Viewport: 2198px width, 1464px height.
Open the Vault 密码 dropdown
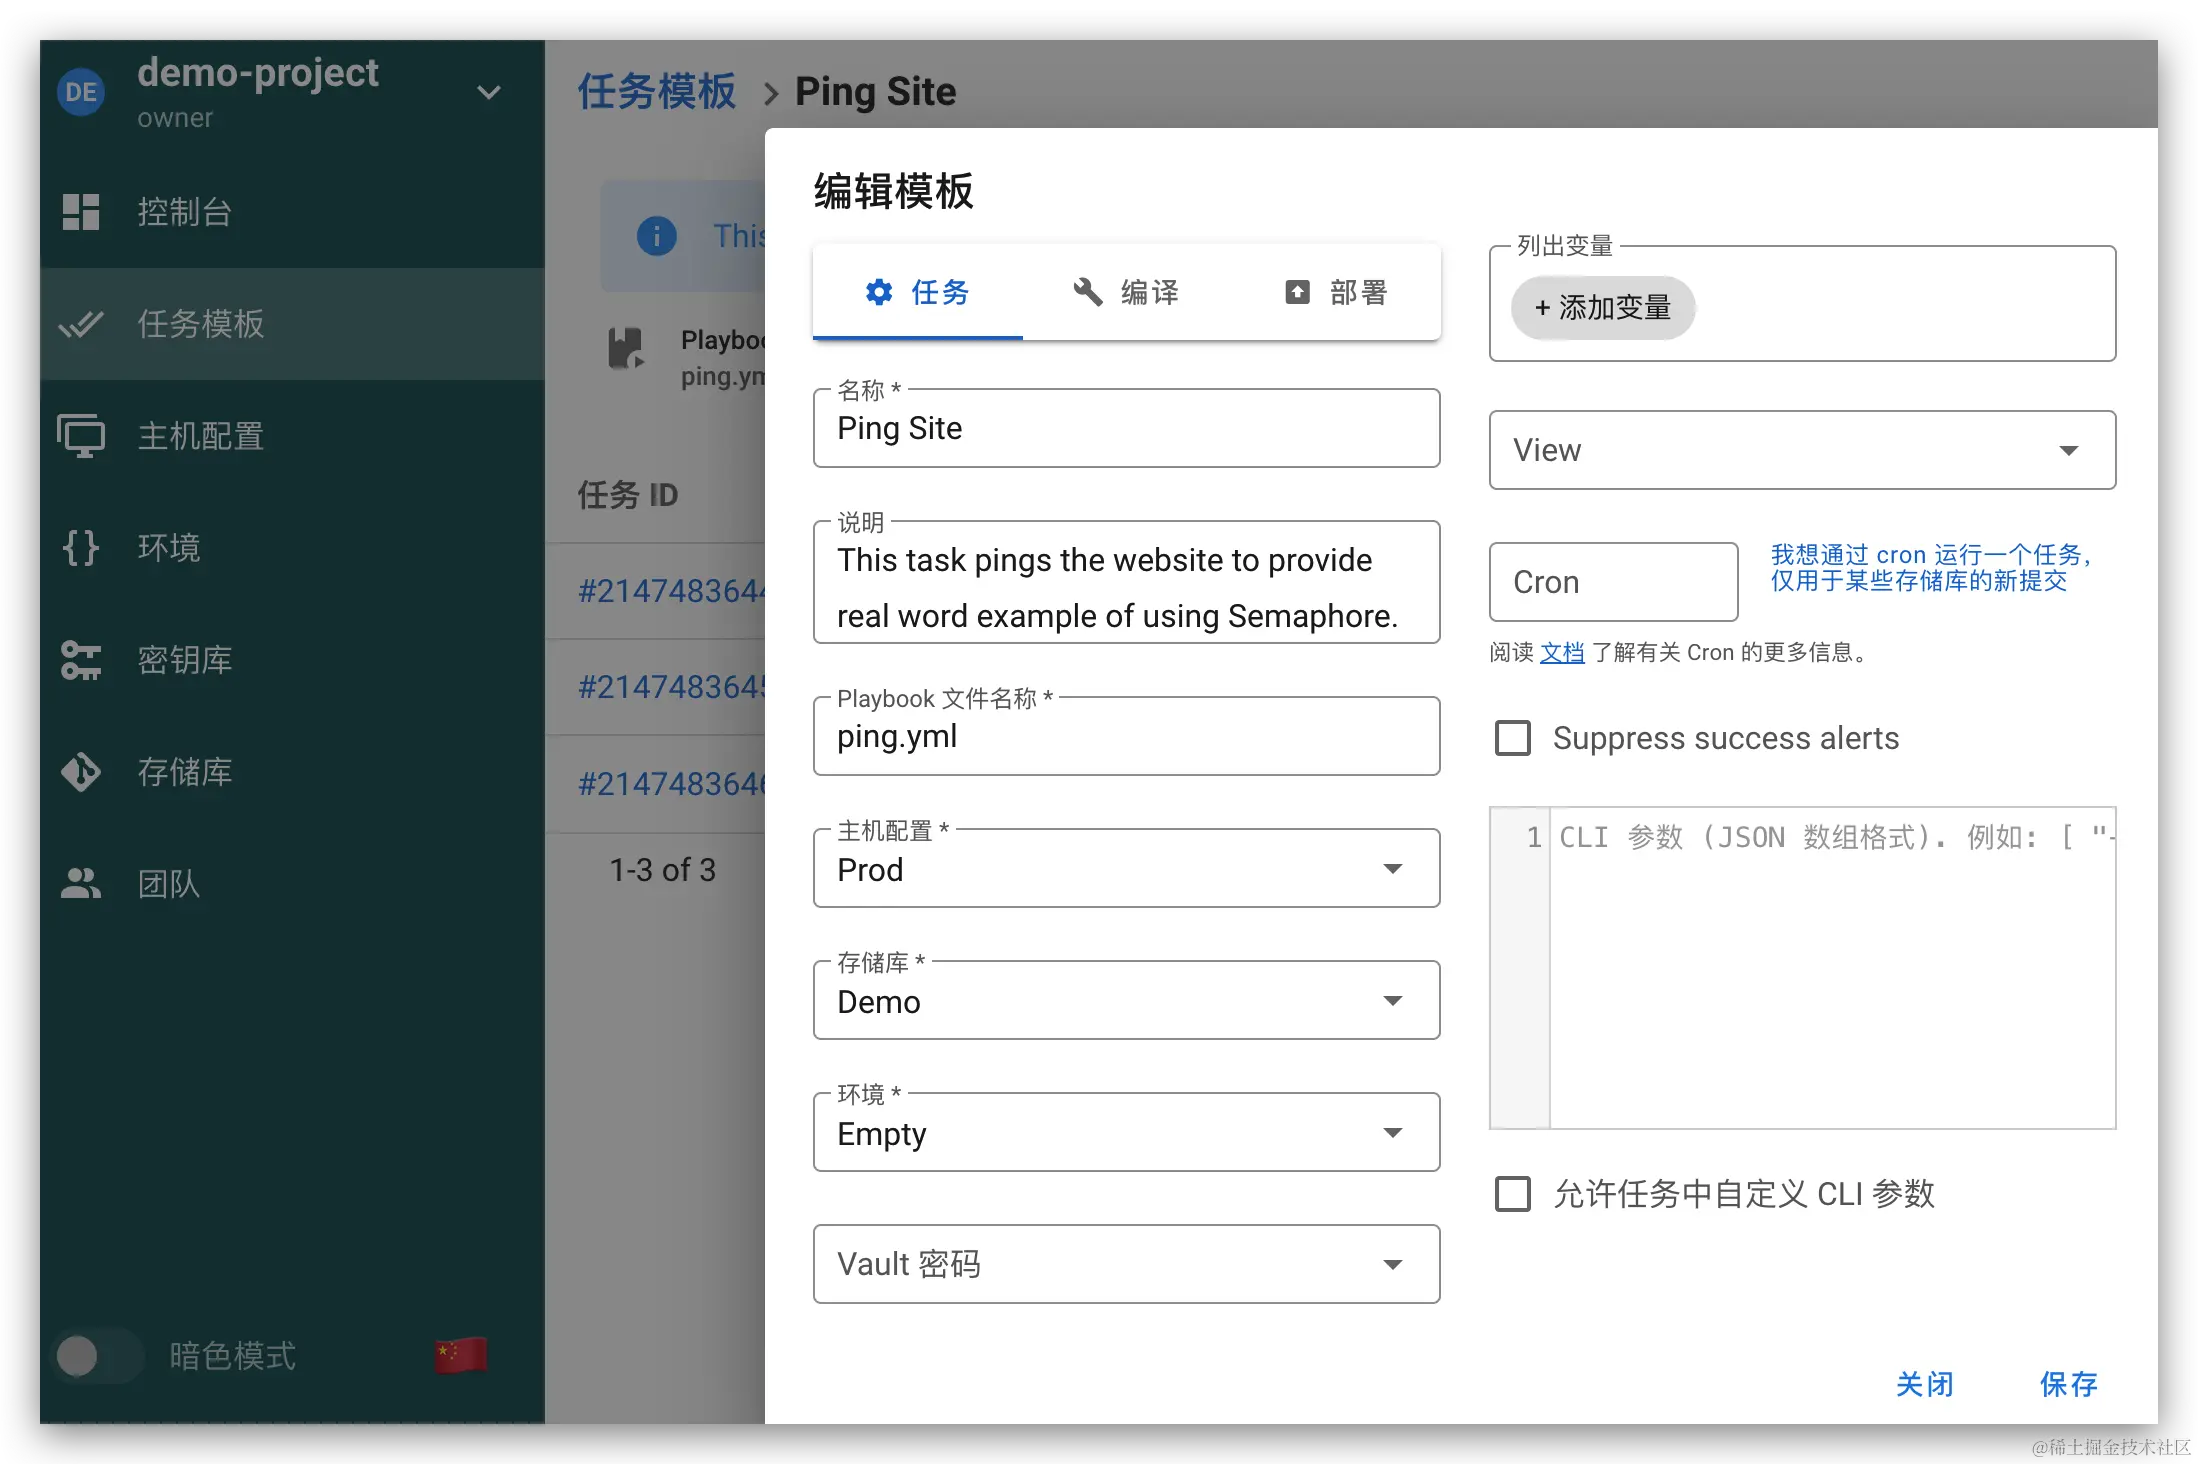[x=1126, y=1264]
